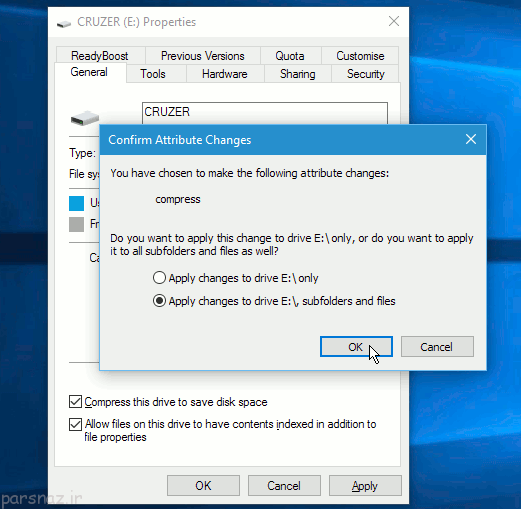521x509 pixels.
Task: Switch to the Previous Versions tab
Action: [203, 56]
